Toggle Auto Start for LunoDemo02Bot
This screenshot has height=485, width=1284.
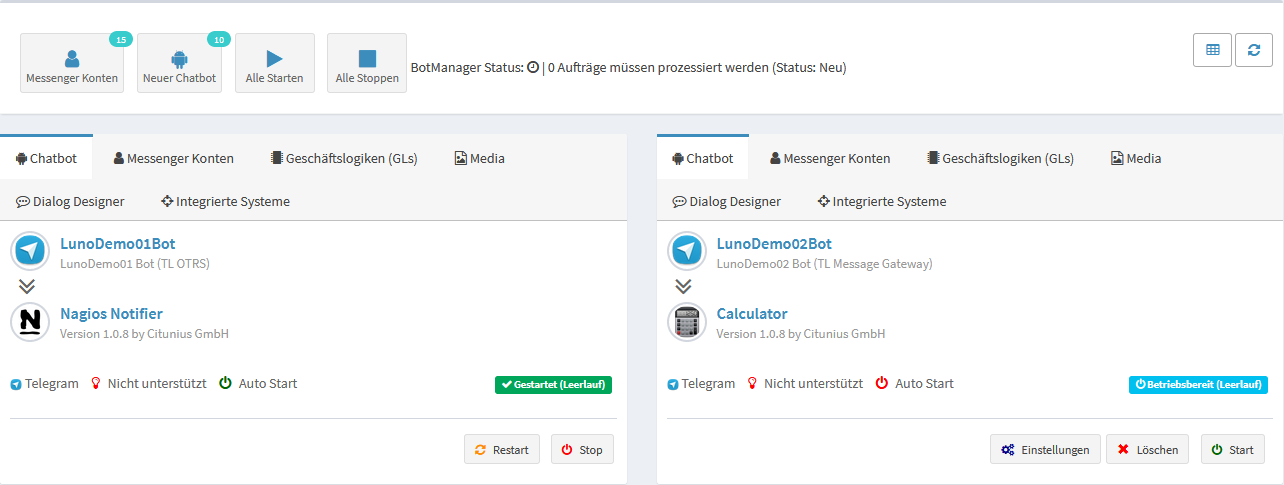point(882,383)
